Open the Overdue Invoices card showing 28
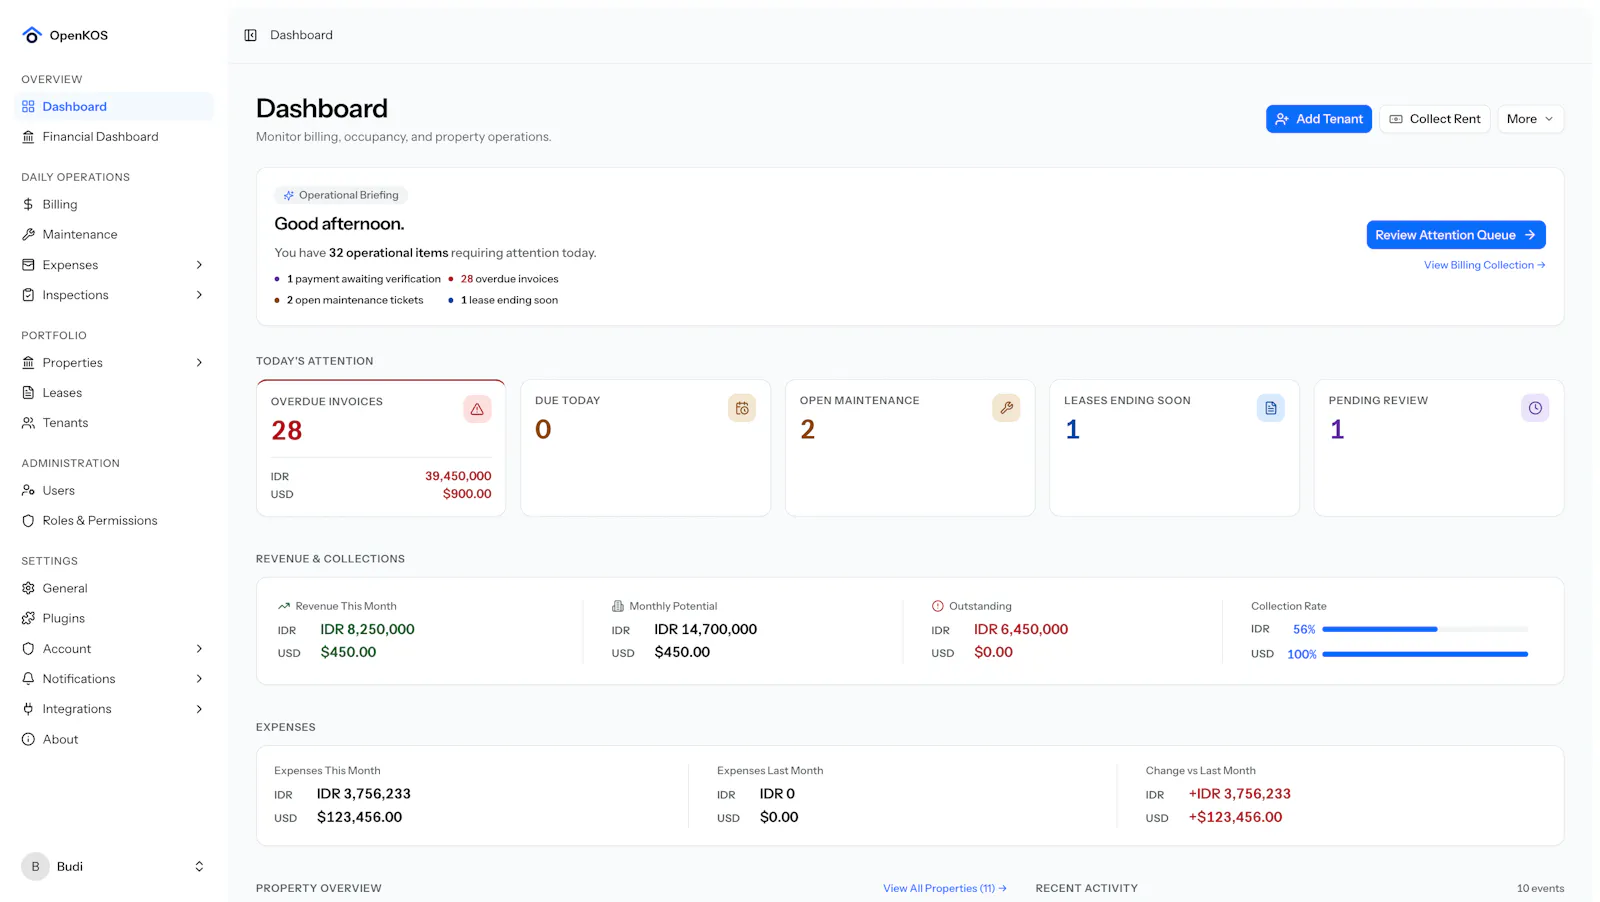 click(x=381, y=448)
